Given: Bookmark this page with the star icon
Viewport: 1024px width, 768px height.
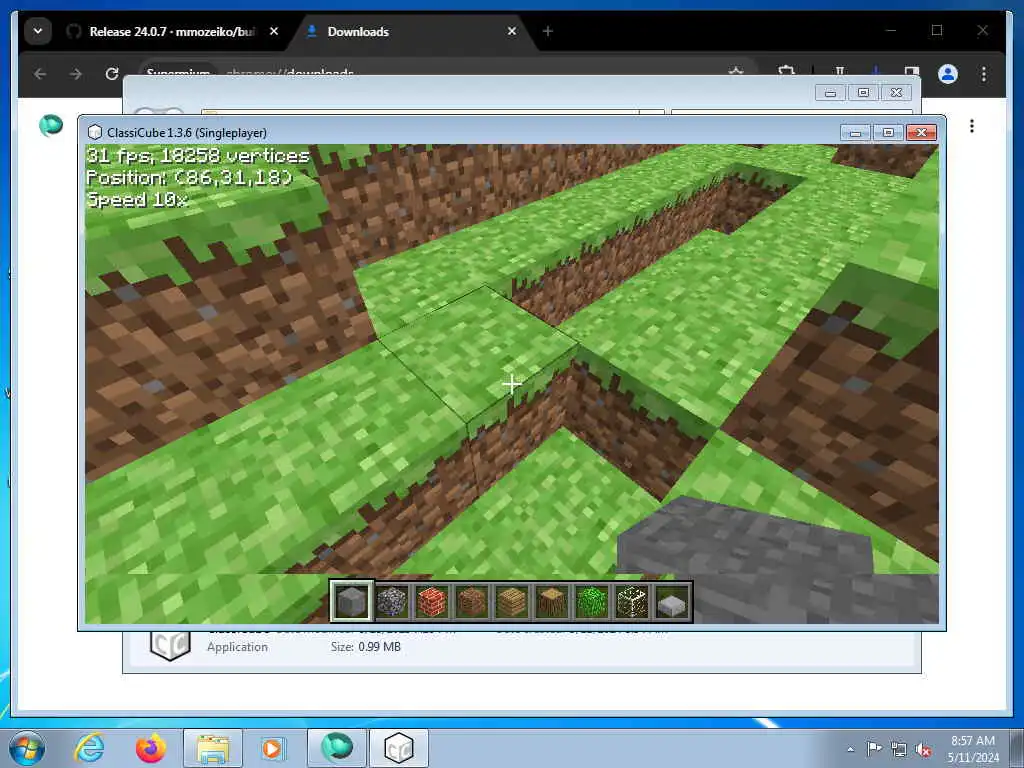Looking at the screenshot, I should [736, 71].
